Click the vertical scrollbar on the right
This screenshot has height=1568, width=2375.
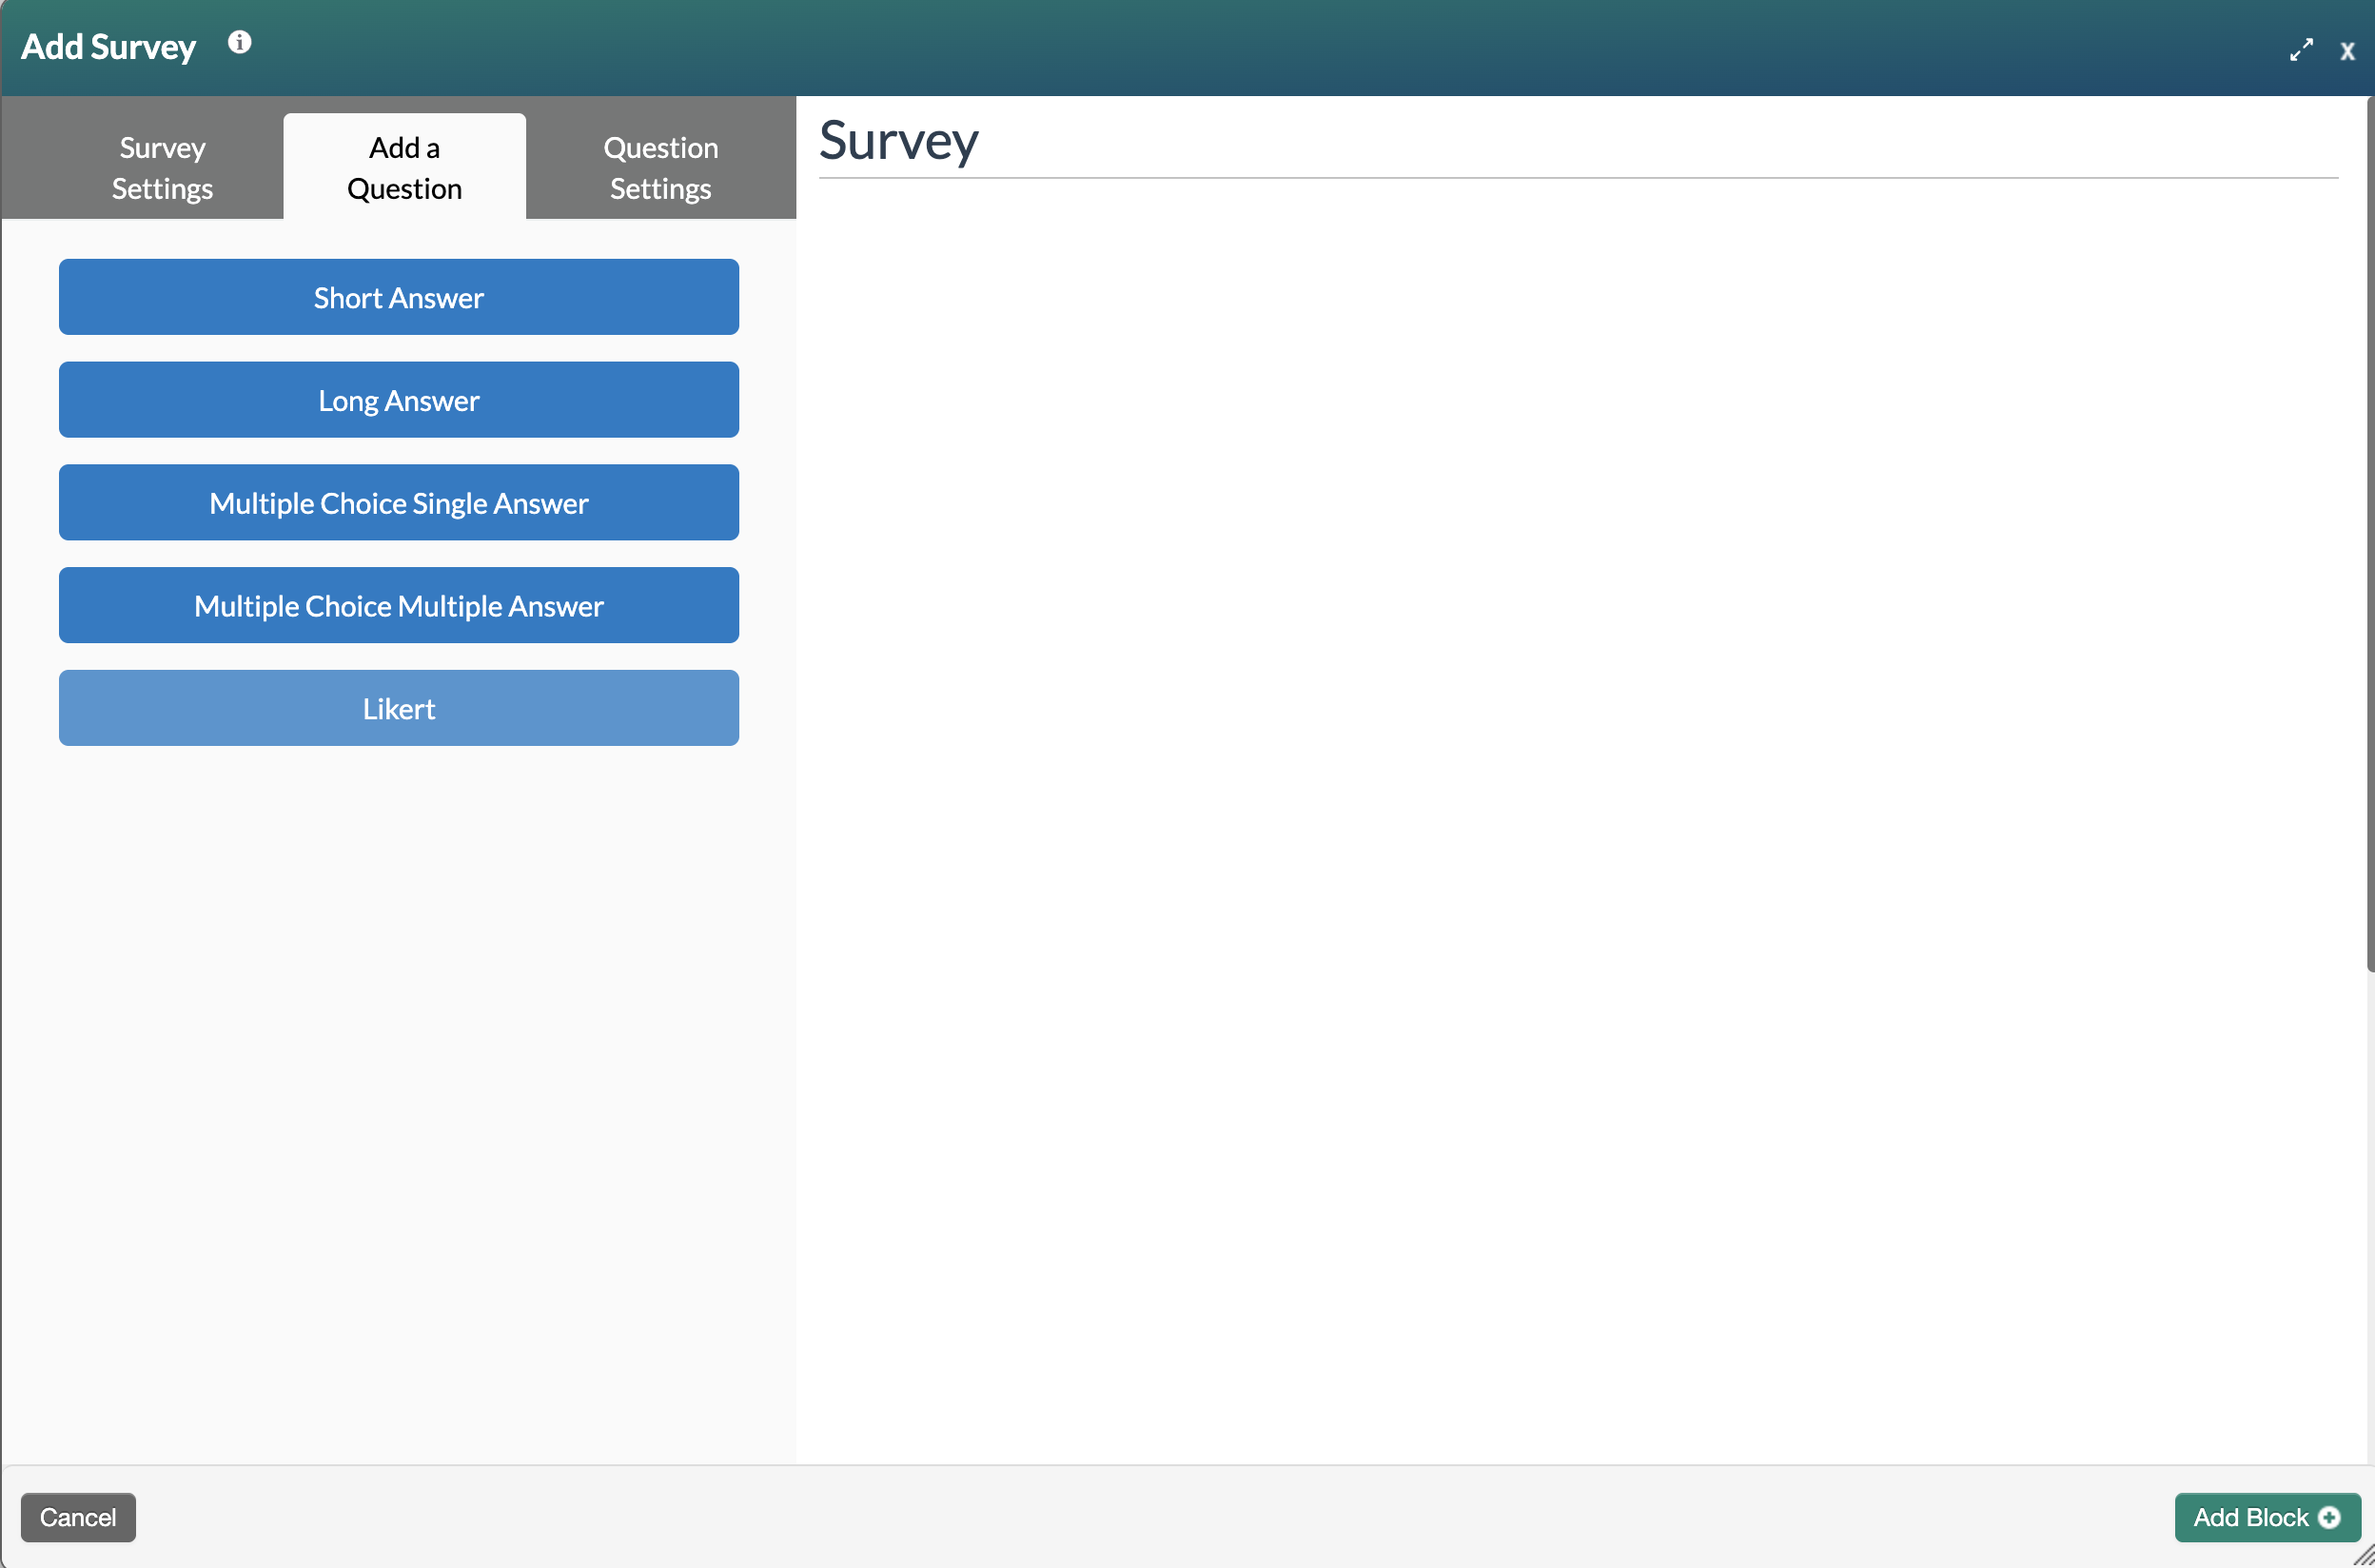[2370, 535]
